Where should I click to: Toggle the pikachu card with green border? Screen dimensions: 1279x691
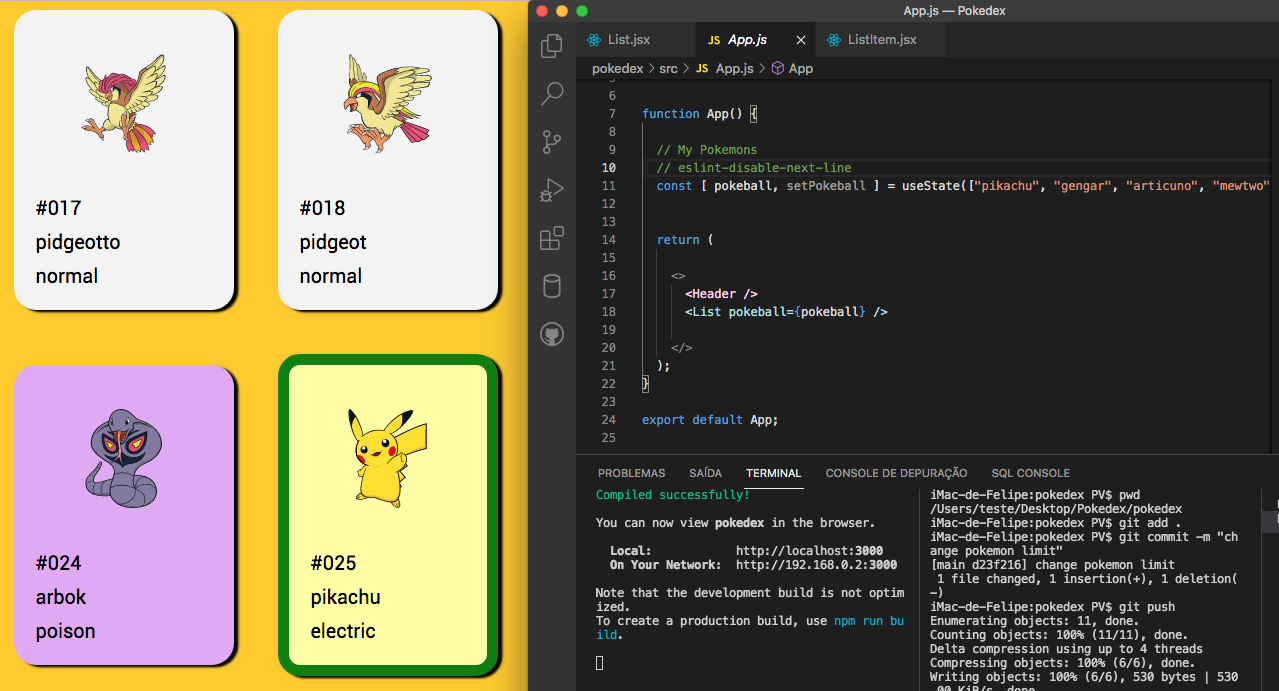[x=387, y=515]
